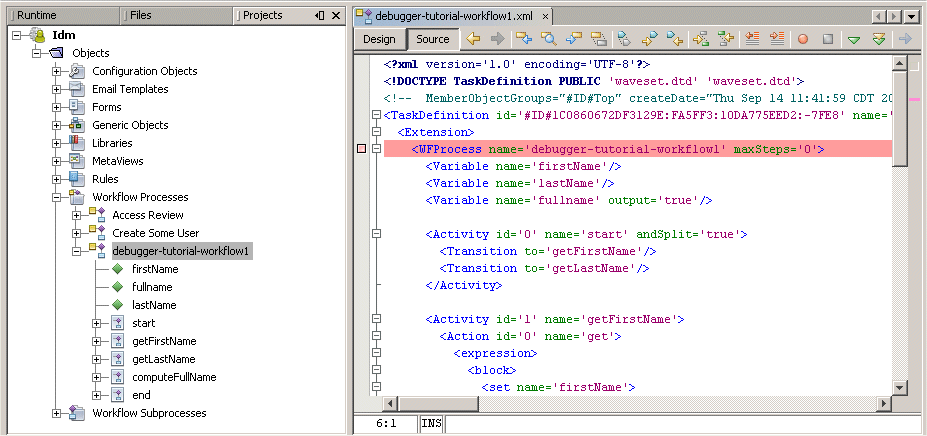Screen dimensions: 927x436
Task: Expand the Forms node
Action: pyautogui.click(x=56, y=107)
